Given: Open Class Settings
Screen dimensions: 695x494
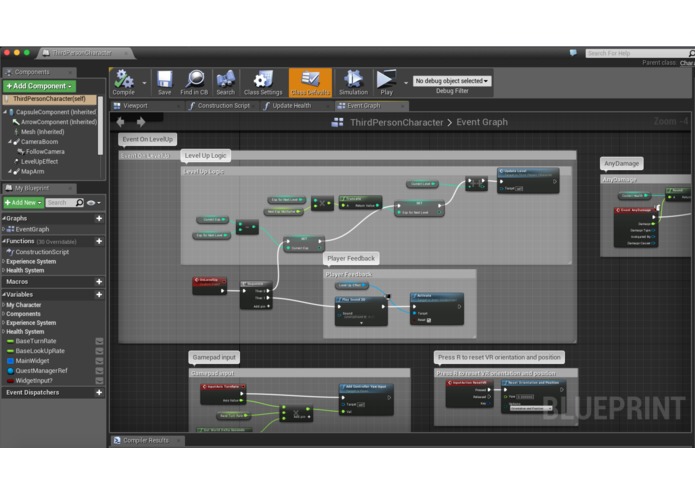Looking at the screenshot, I should coord(263,82).
